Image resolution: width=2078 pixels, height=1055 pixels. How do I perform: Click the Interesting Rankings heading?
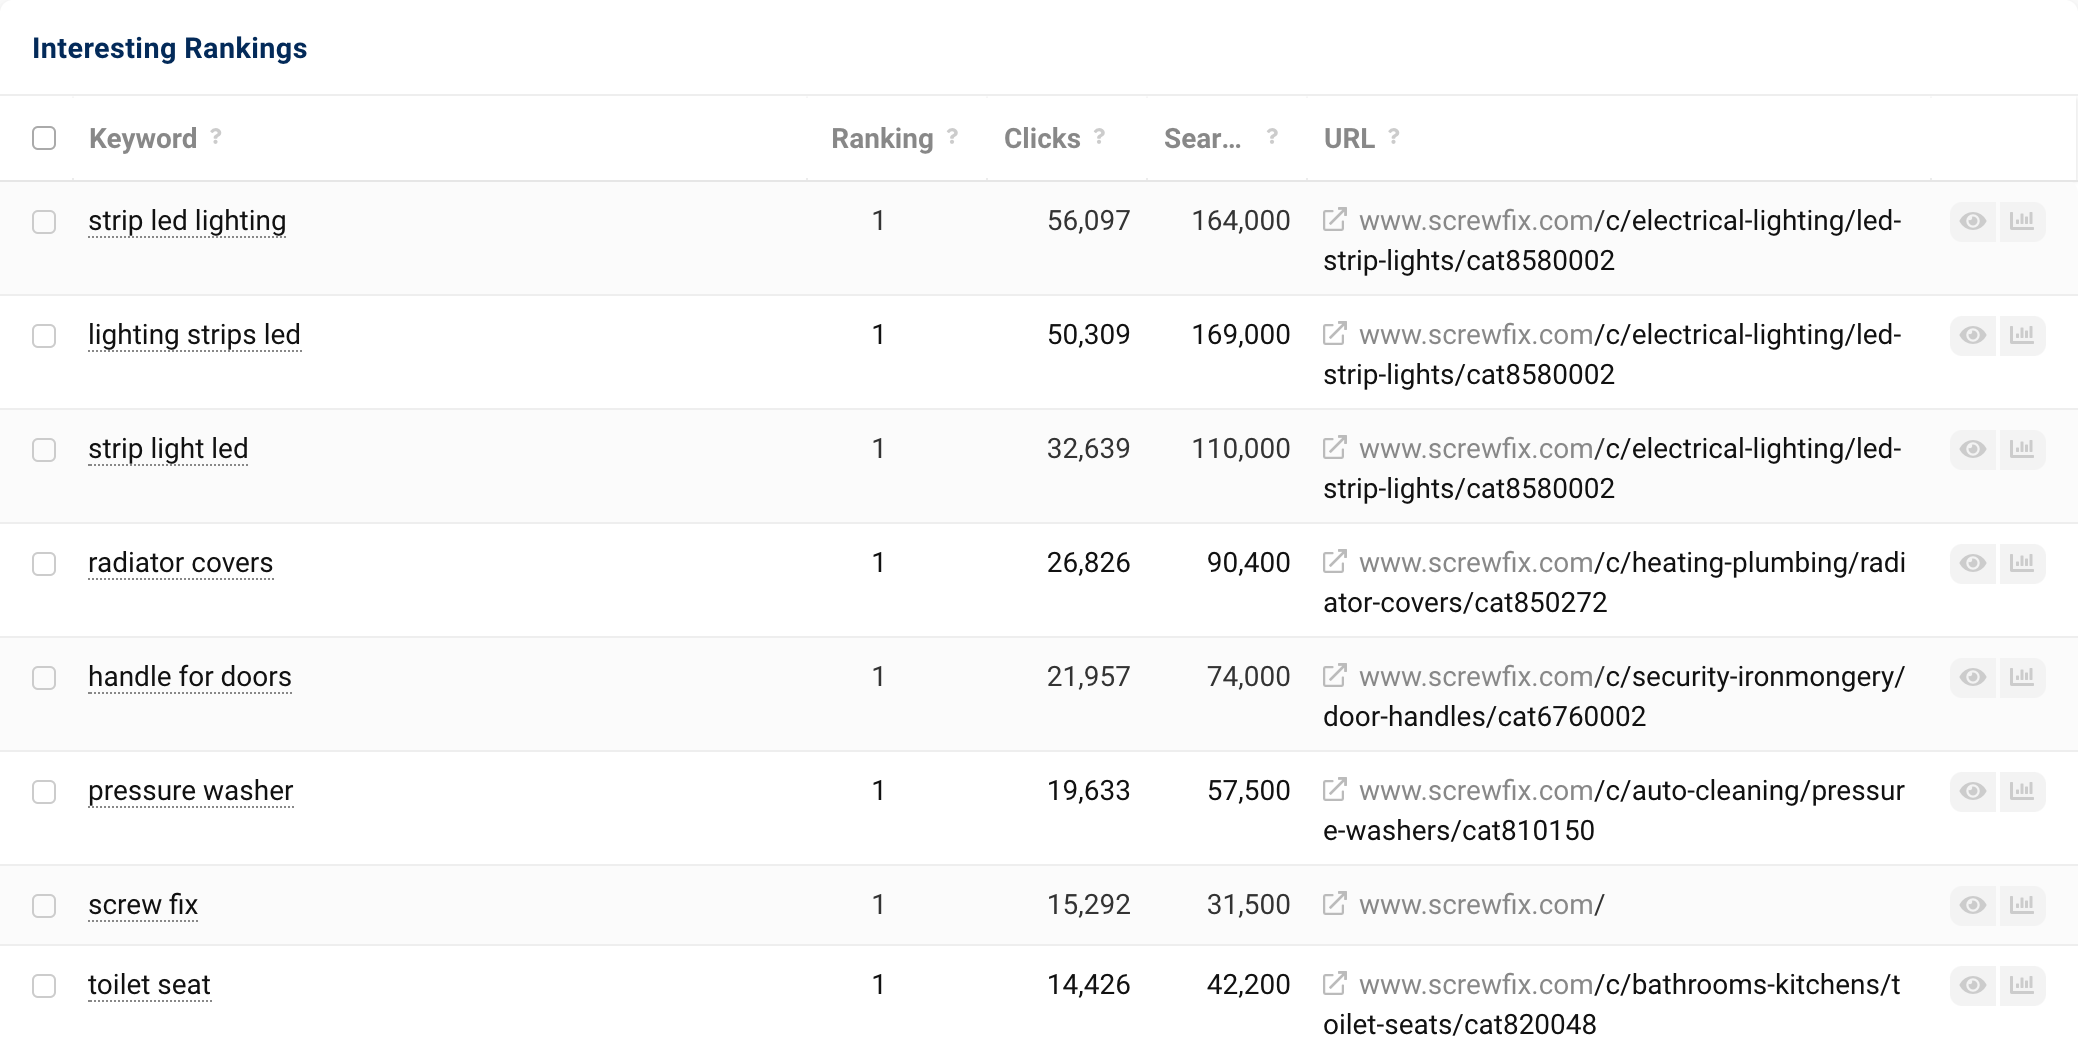(x=170, y=48)
